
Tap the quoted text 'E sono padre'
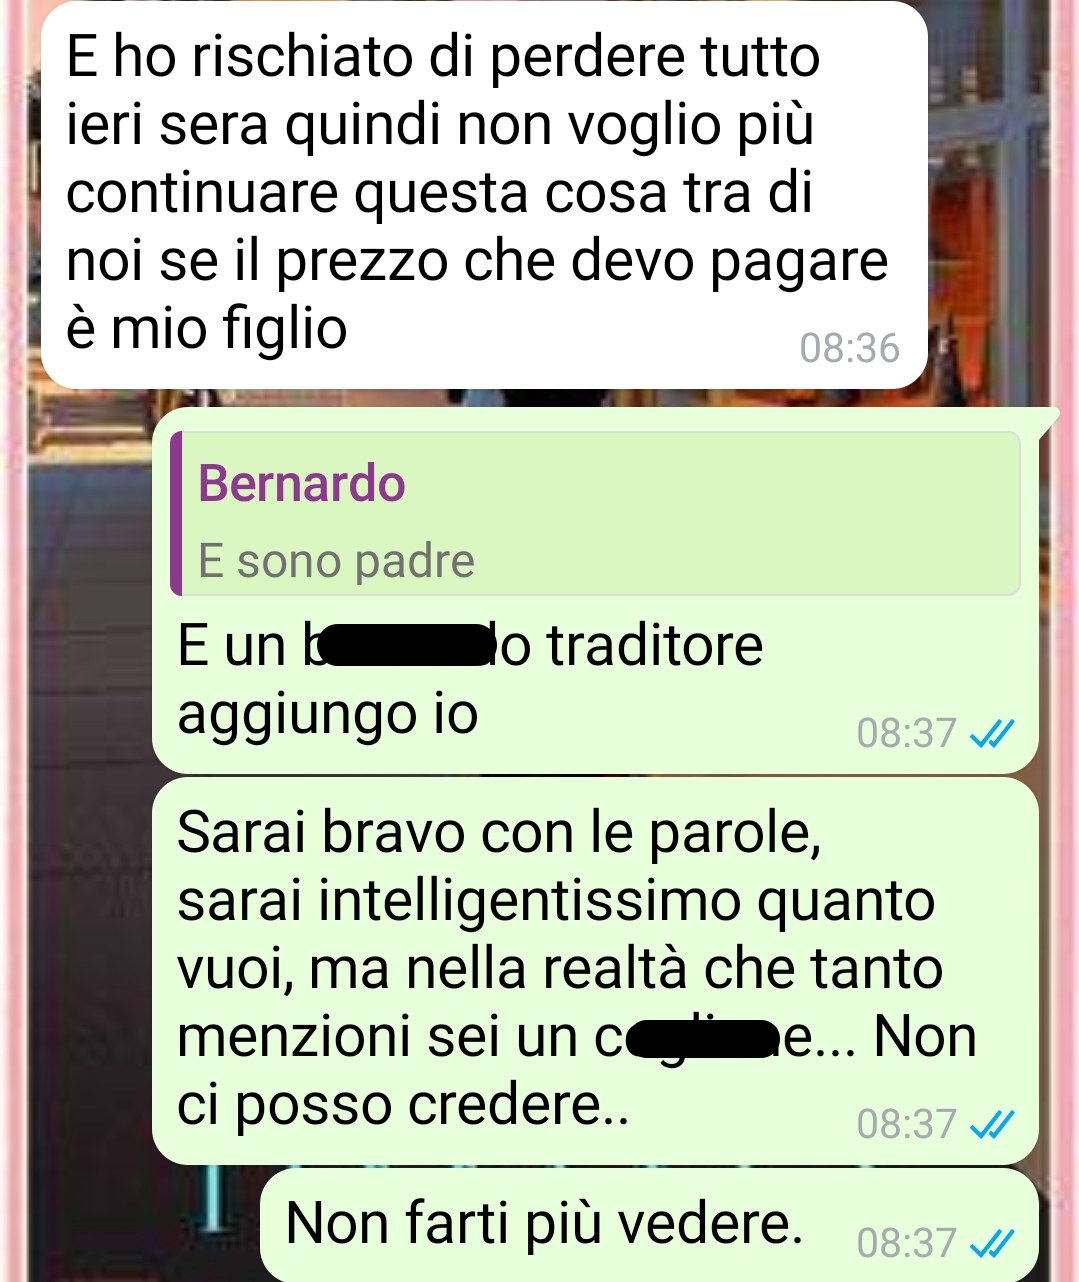point(336,561)
